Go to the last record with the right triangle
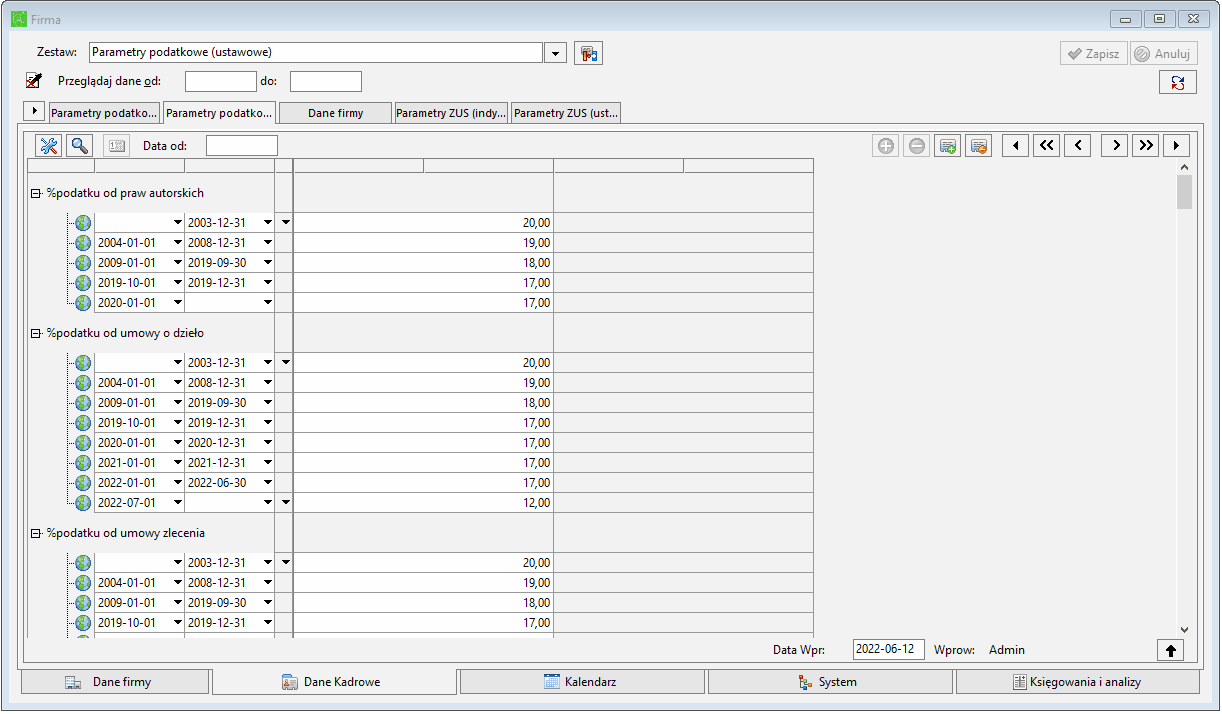The image size is (1222, 714). tap(1176, 146)
